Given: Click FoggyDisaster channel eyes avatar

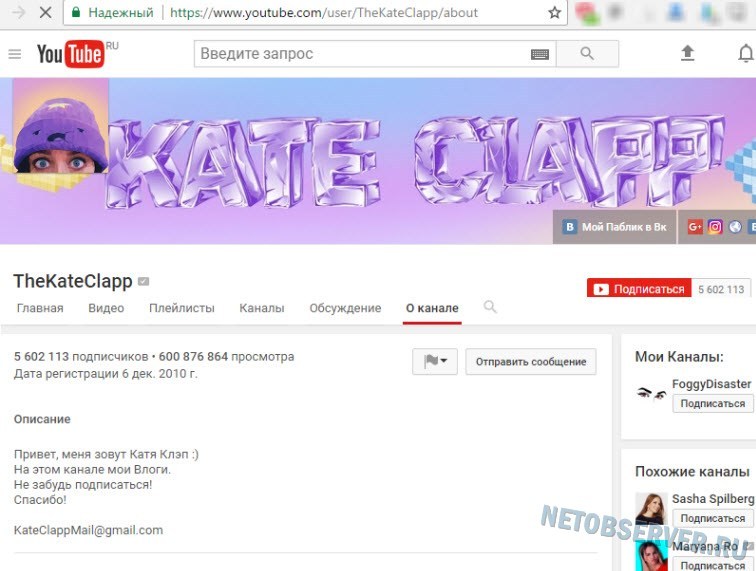Looking at the screenshot, I should tap(651, 394).
